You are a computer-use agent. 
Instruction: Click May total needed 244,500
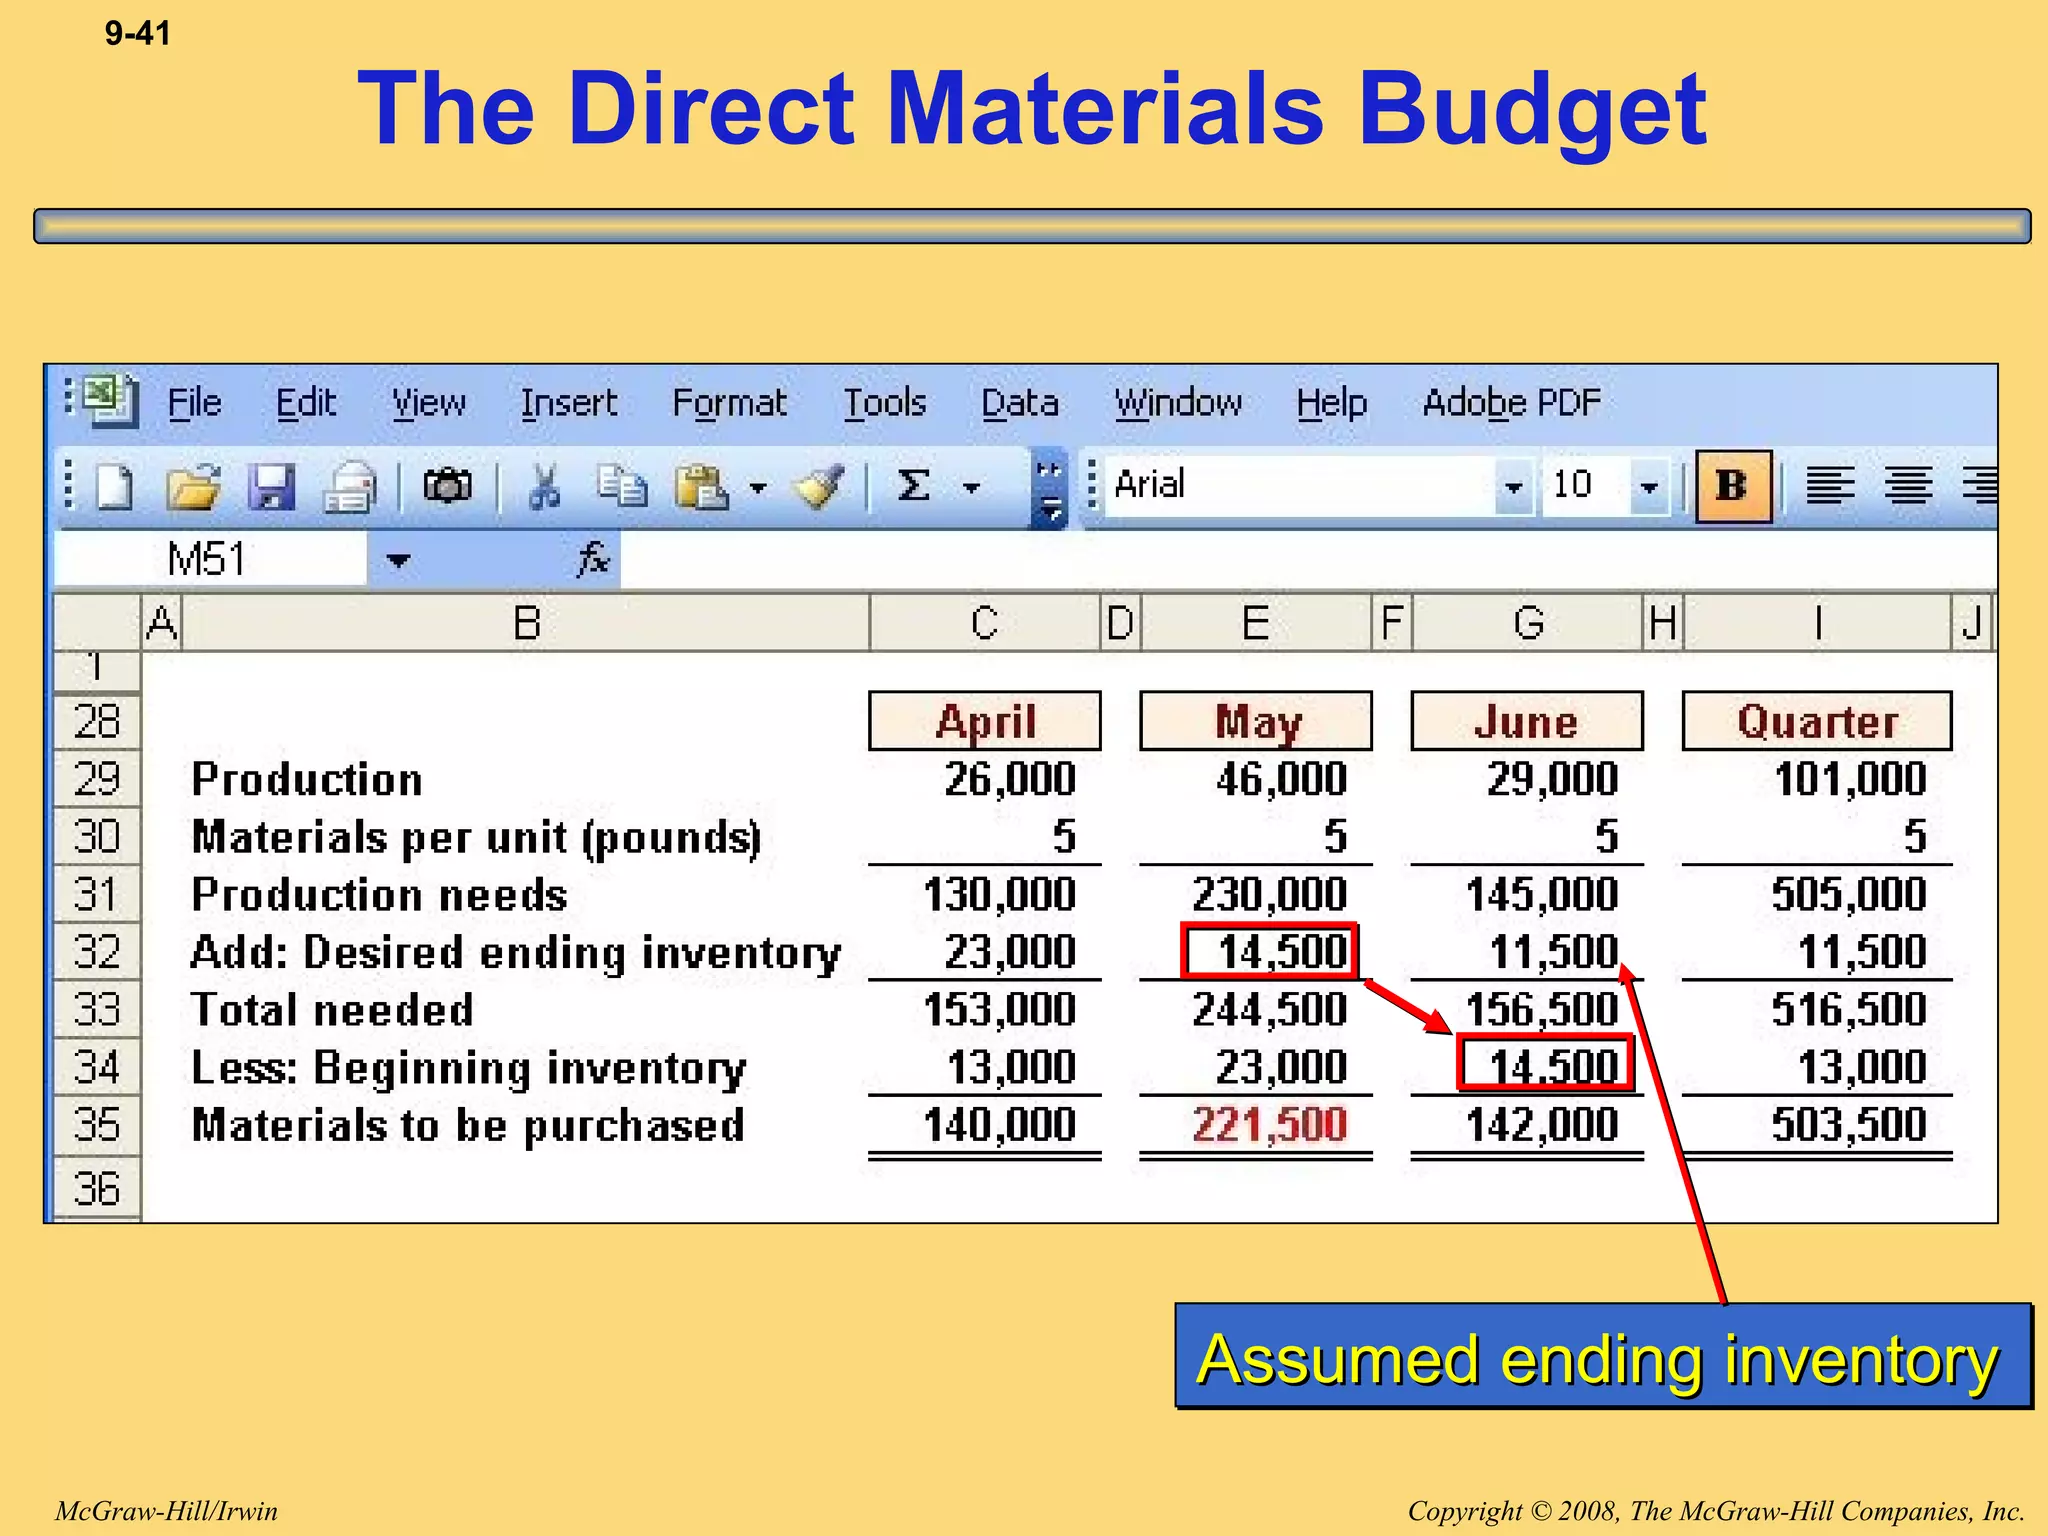pos(1270,1010)
